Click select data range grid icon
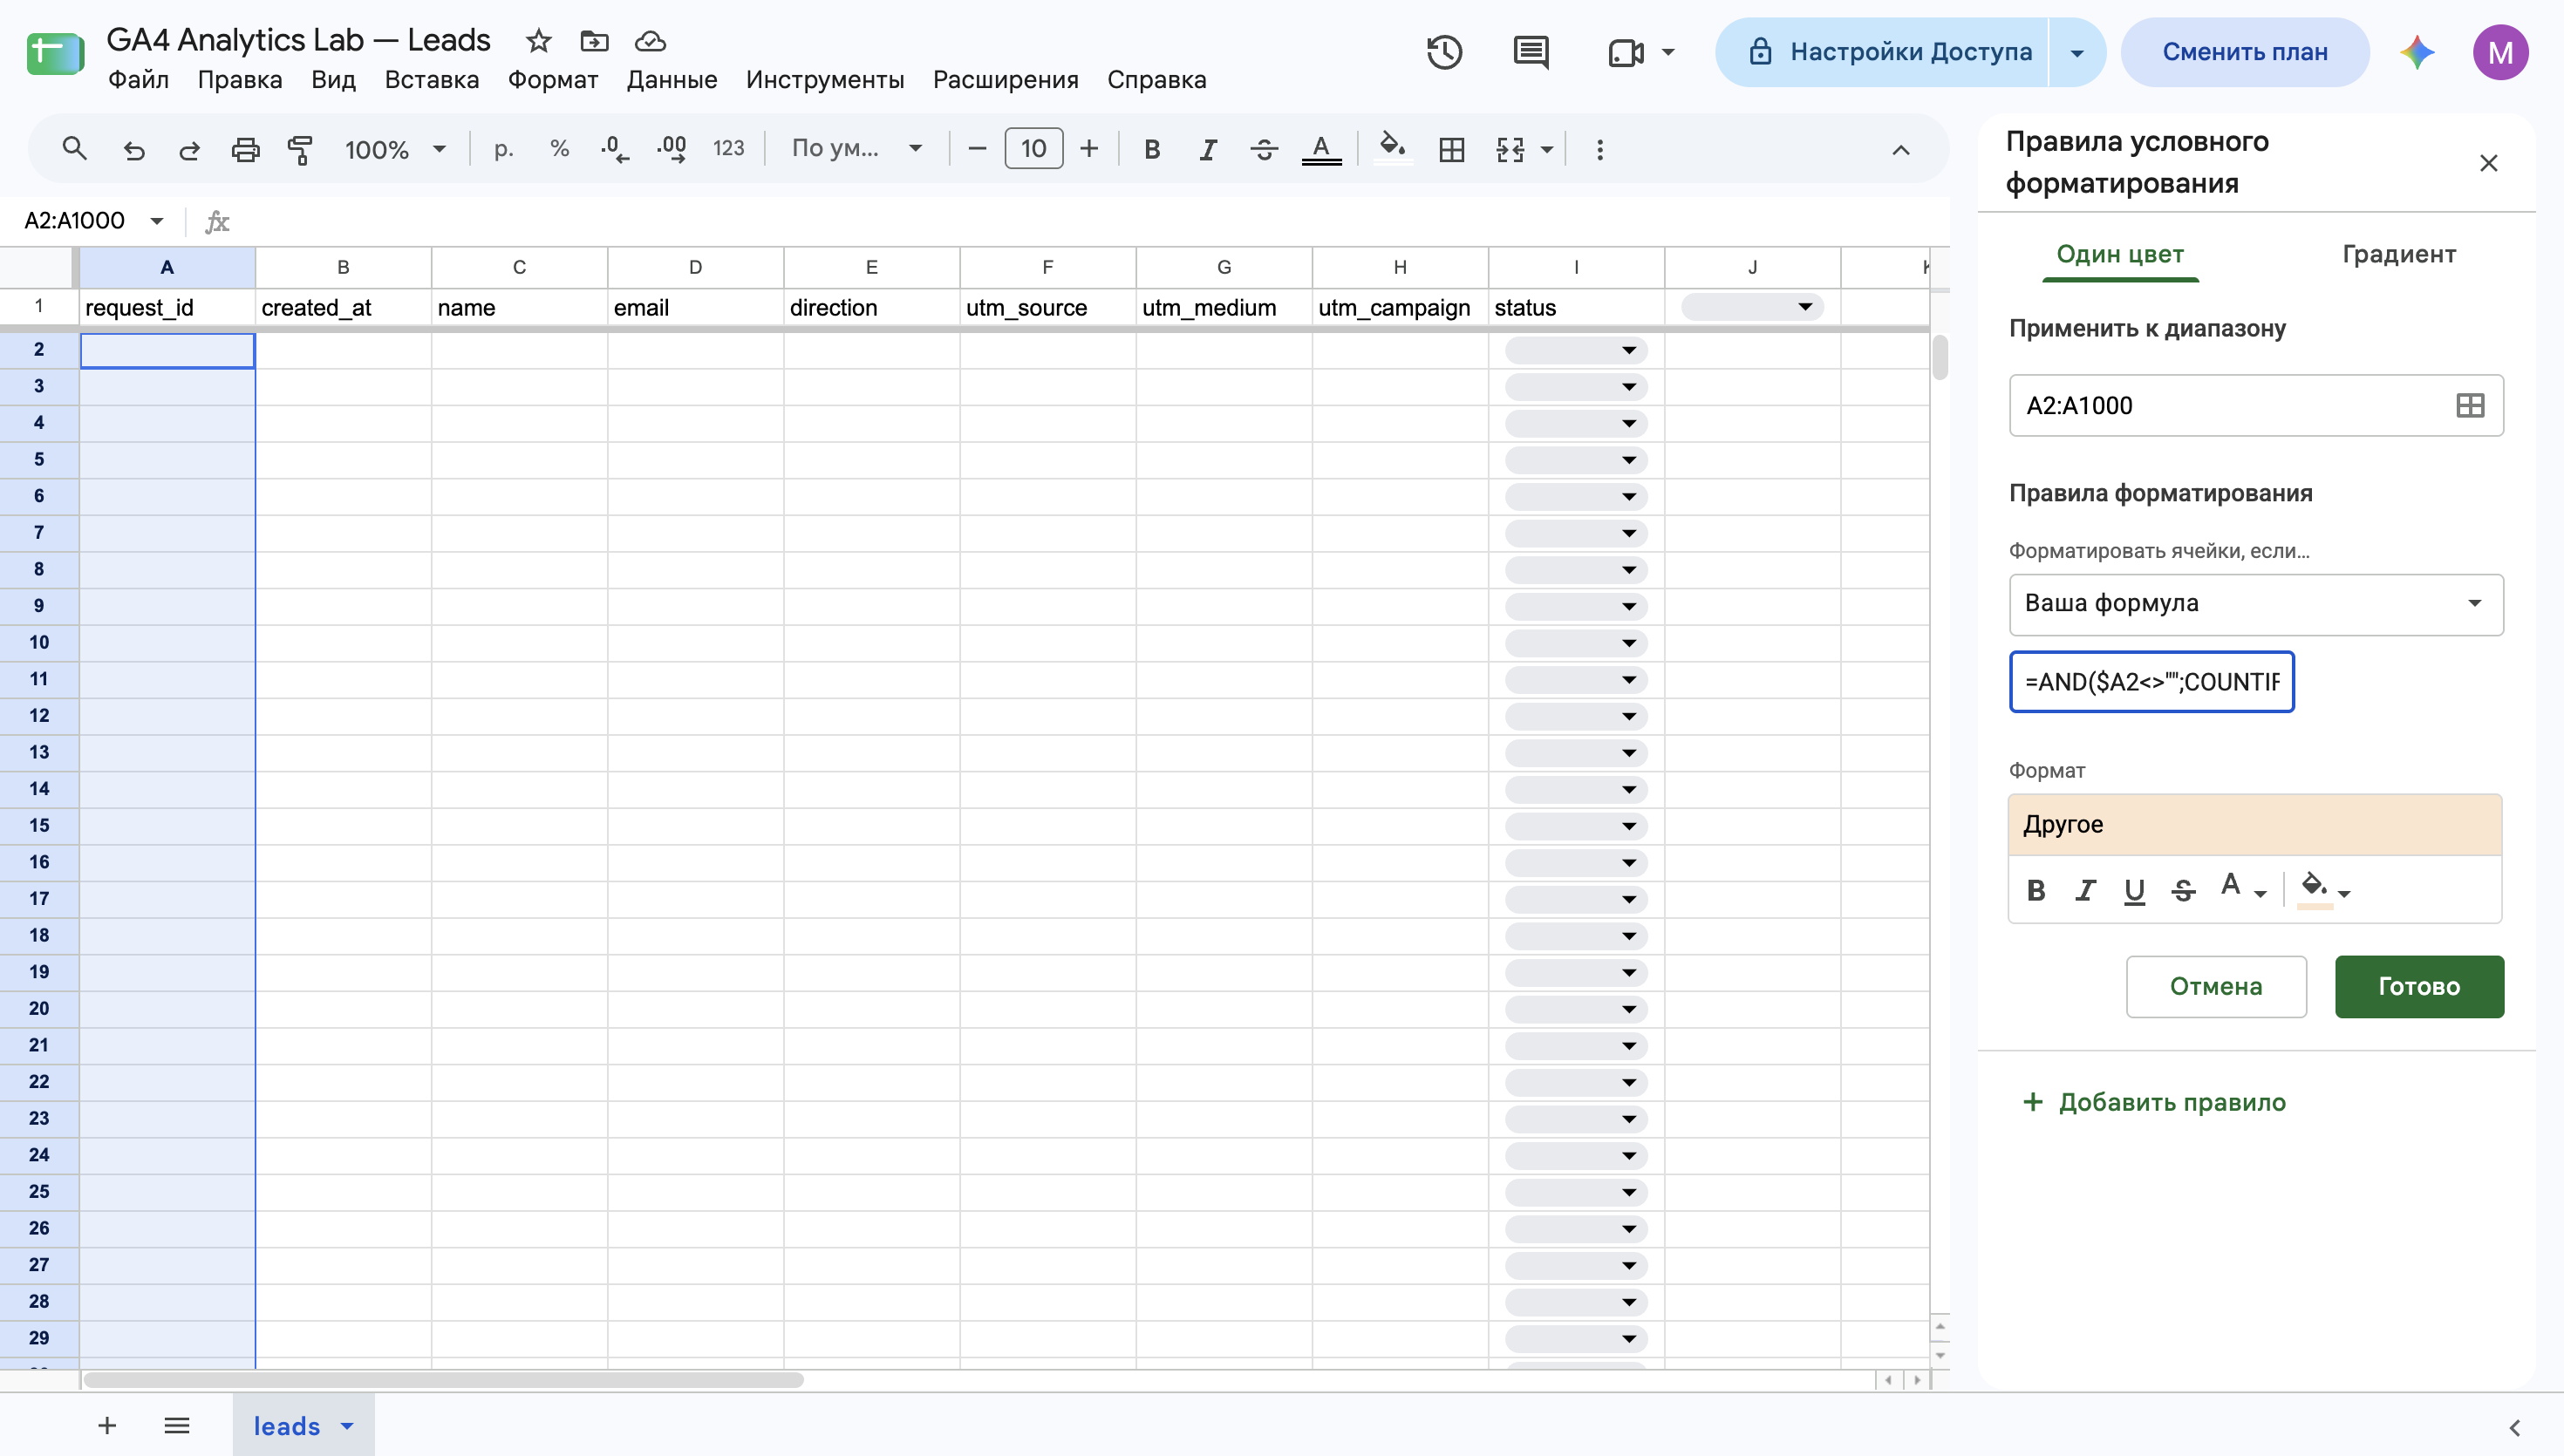 tap(2470, 405)
